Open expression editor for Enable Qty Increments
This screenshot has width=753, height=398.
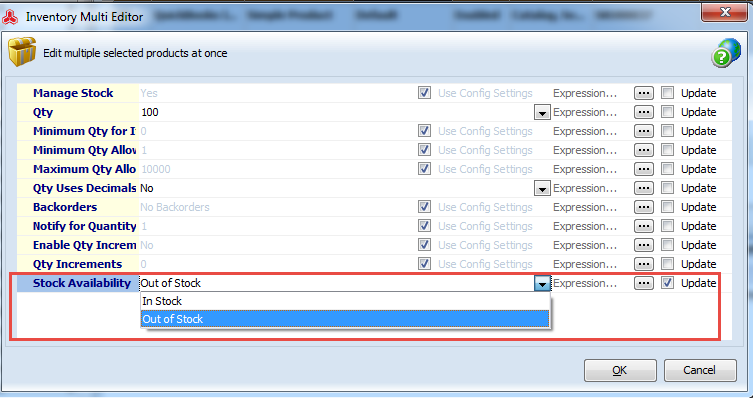tap(644, 245)
